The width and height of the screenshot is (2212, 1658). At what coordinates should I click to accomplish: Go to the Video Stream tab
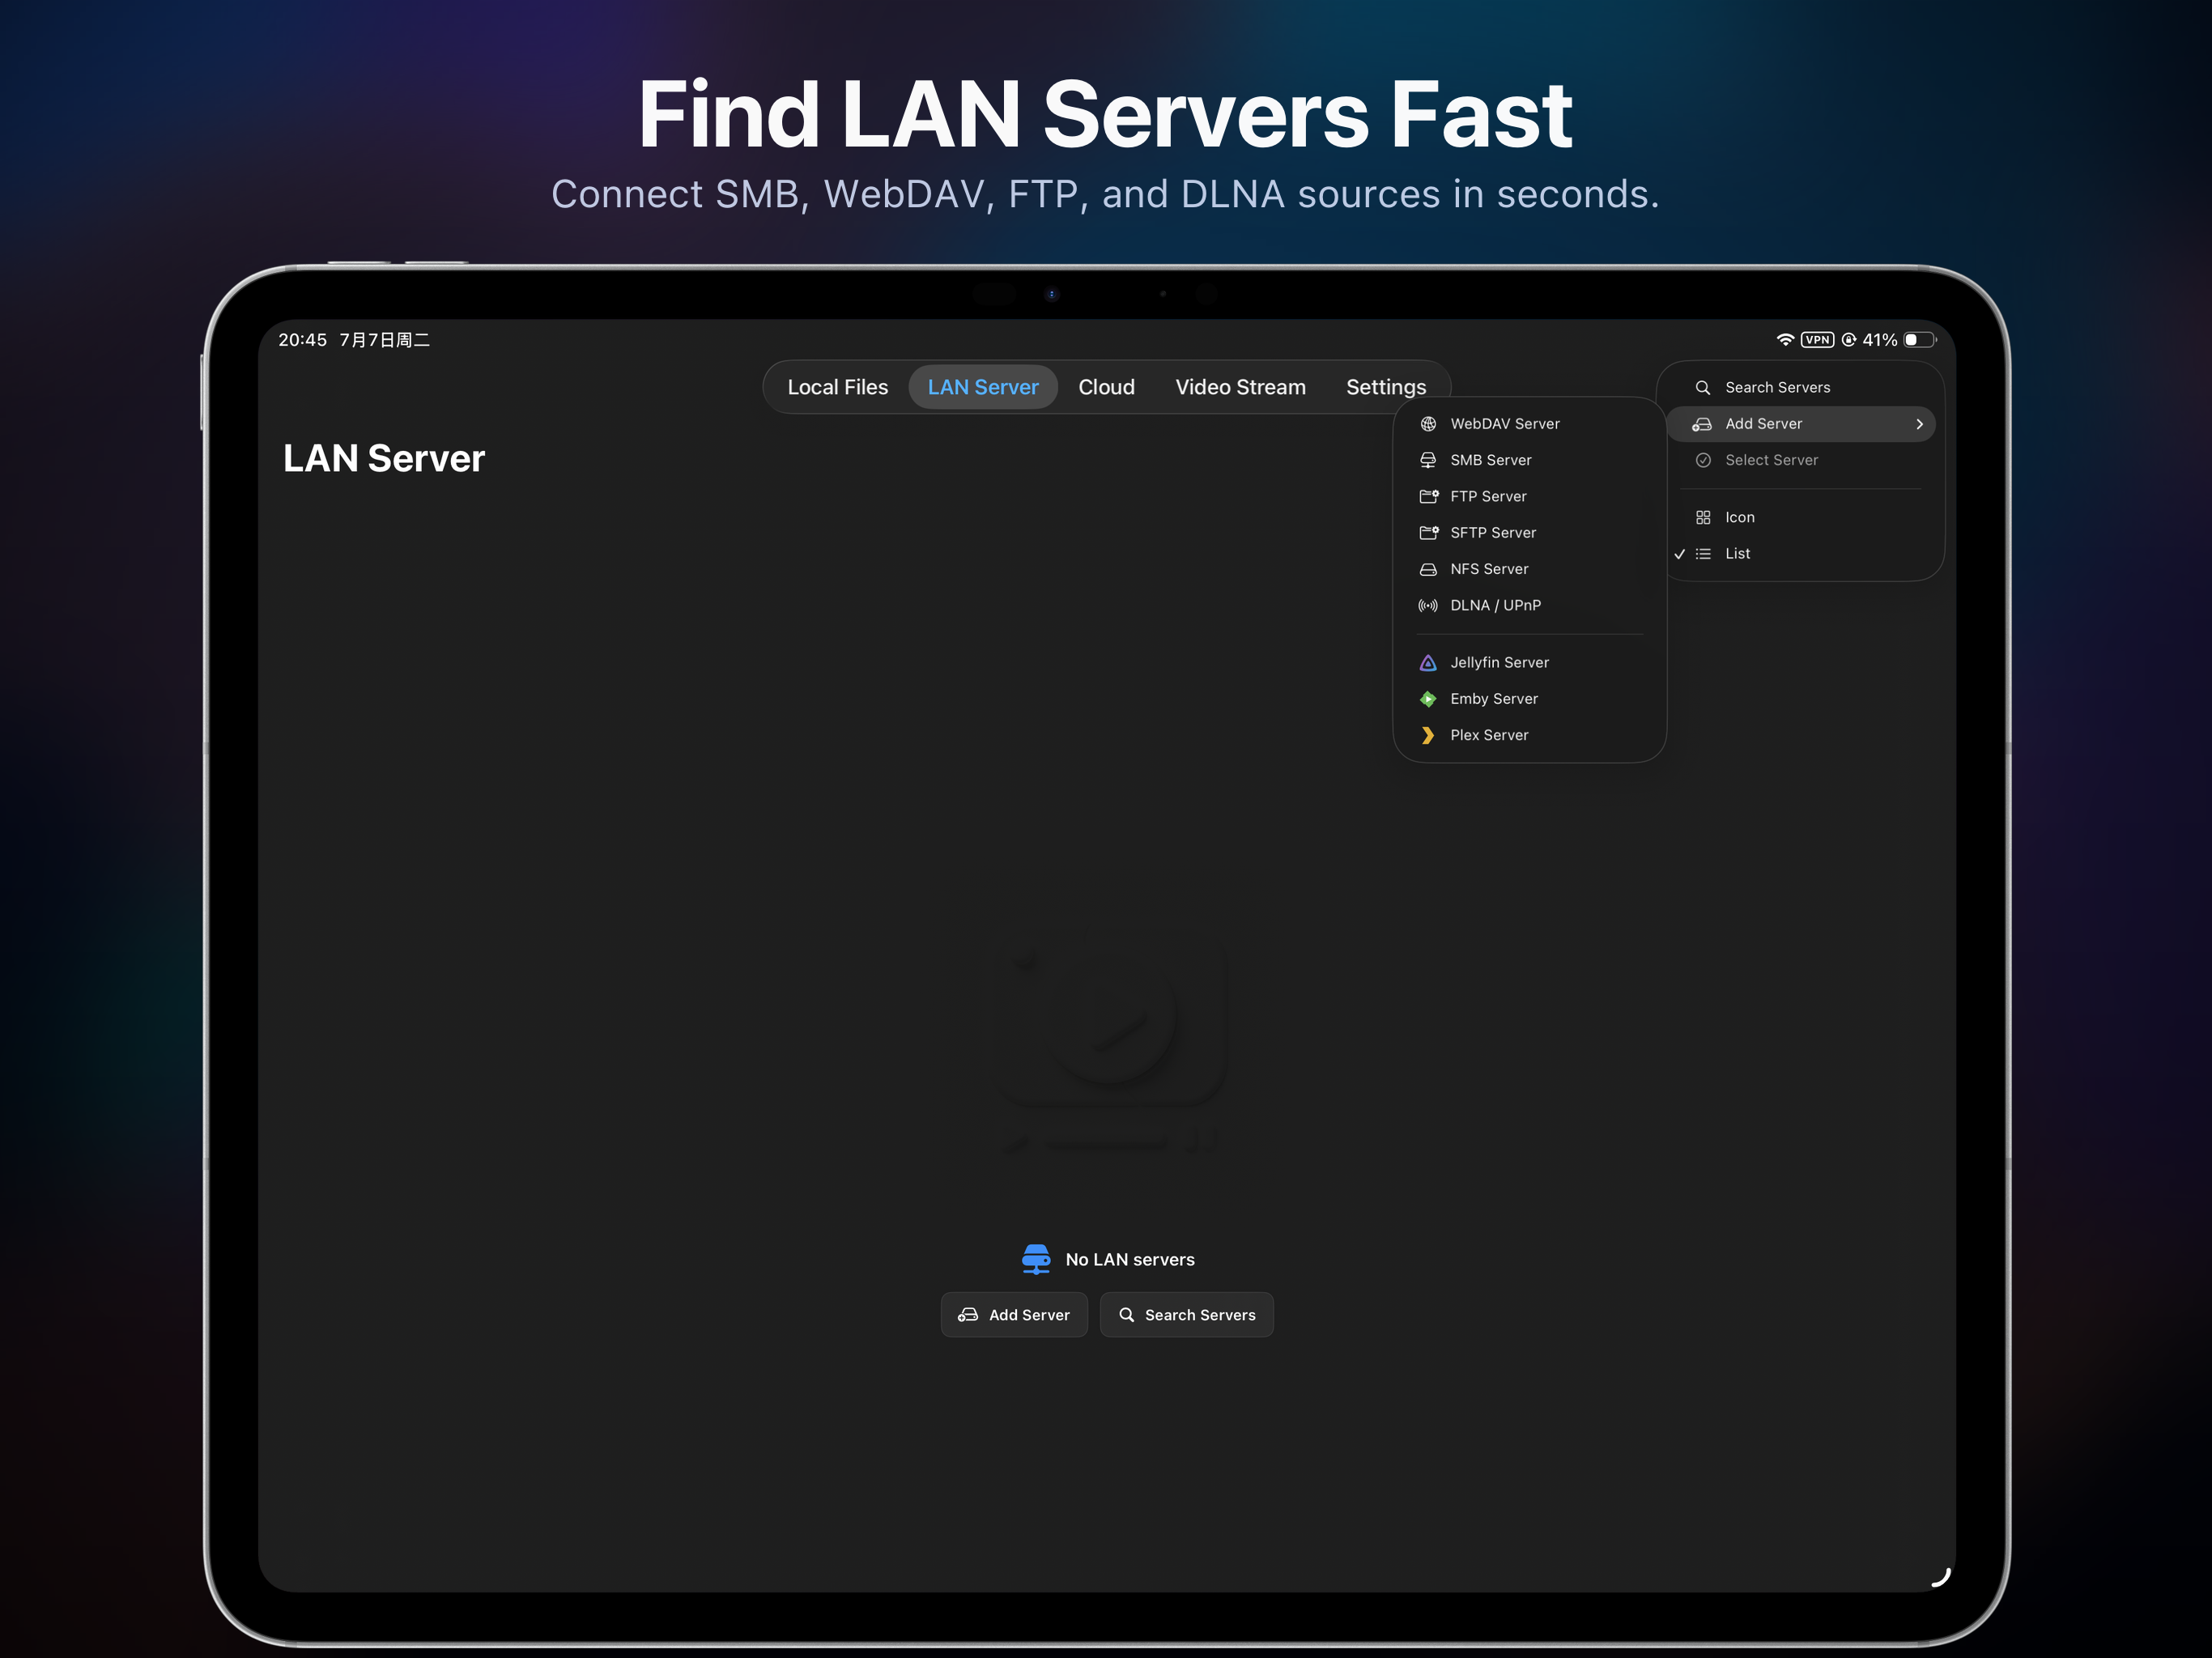pos(1240,387)
